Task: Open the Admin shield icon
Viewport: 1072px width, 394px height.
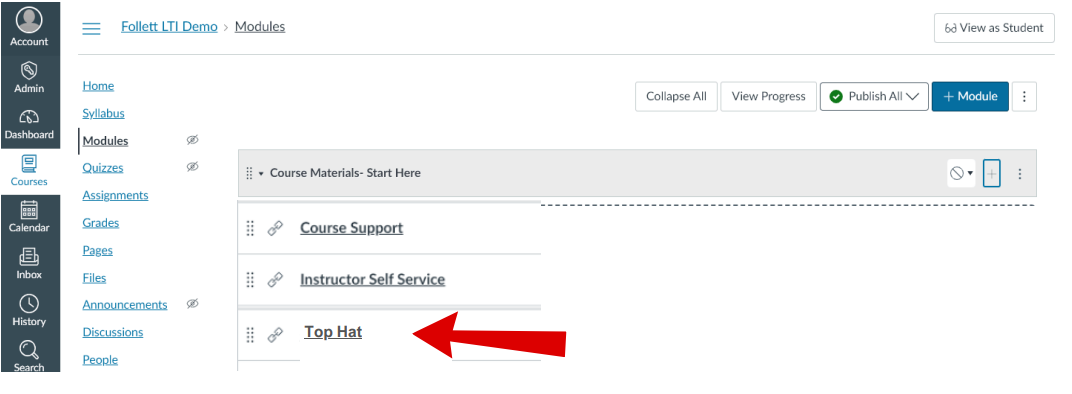Action: coord(29,70)
